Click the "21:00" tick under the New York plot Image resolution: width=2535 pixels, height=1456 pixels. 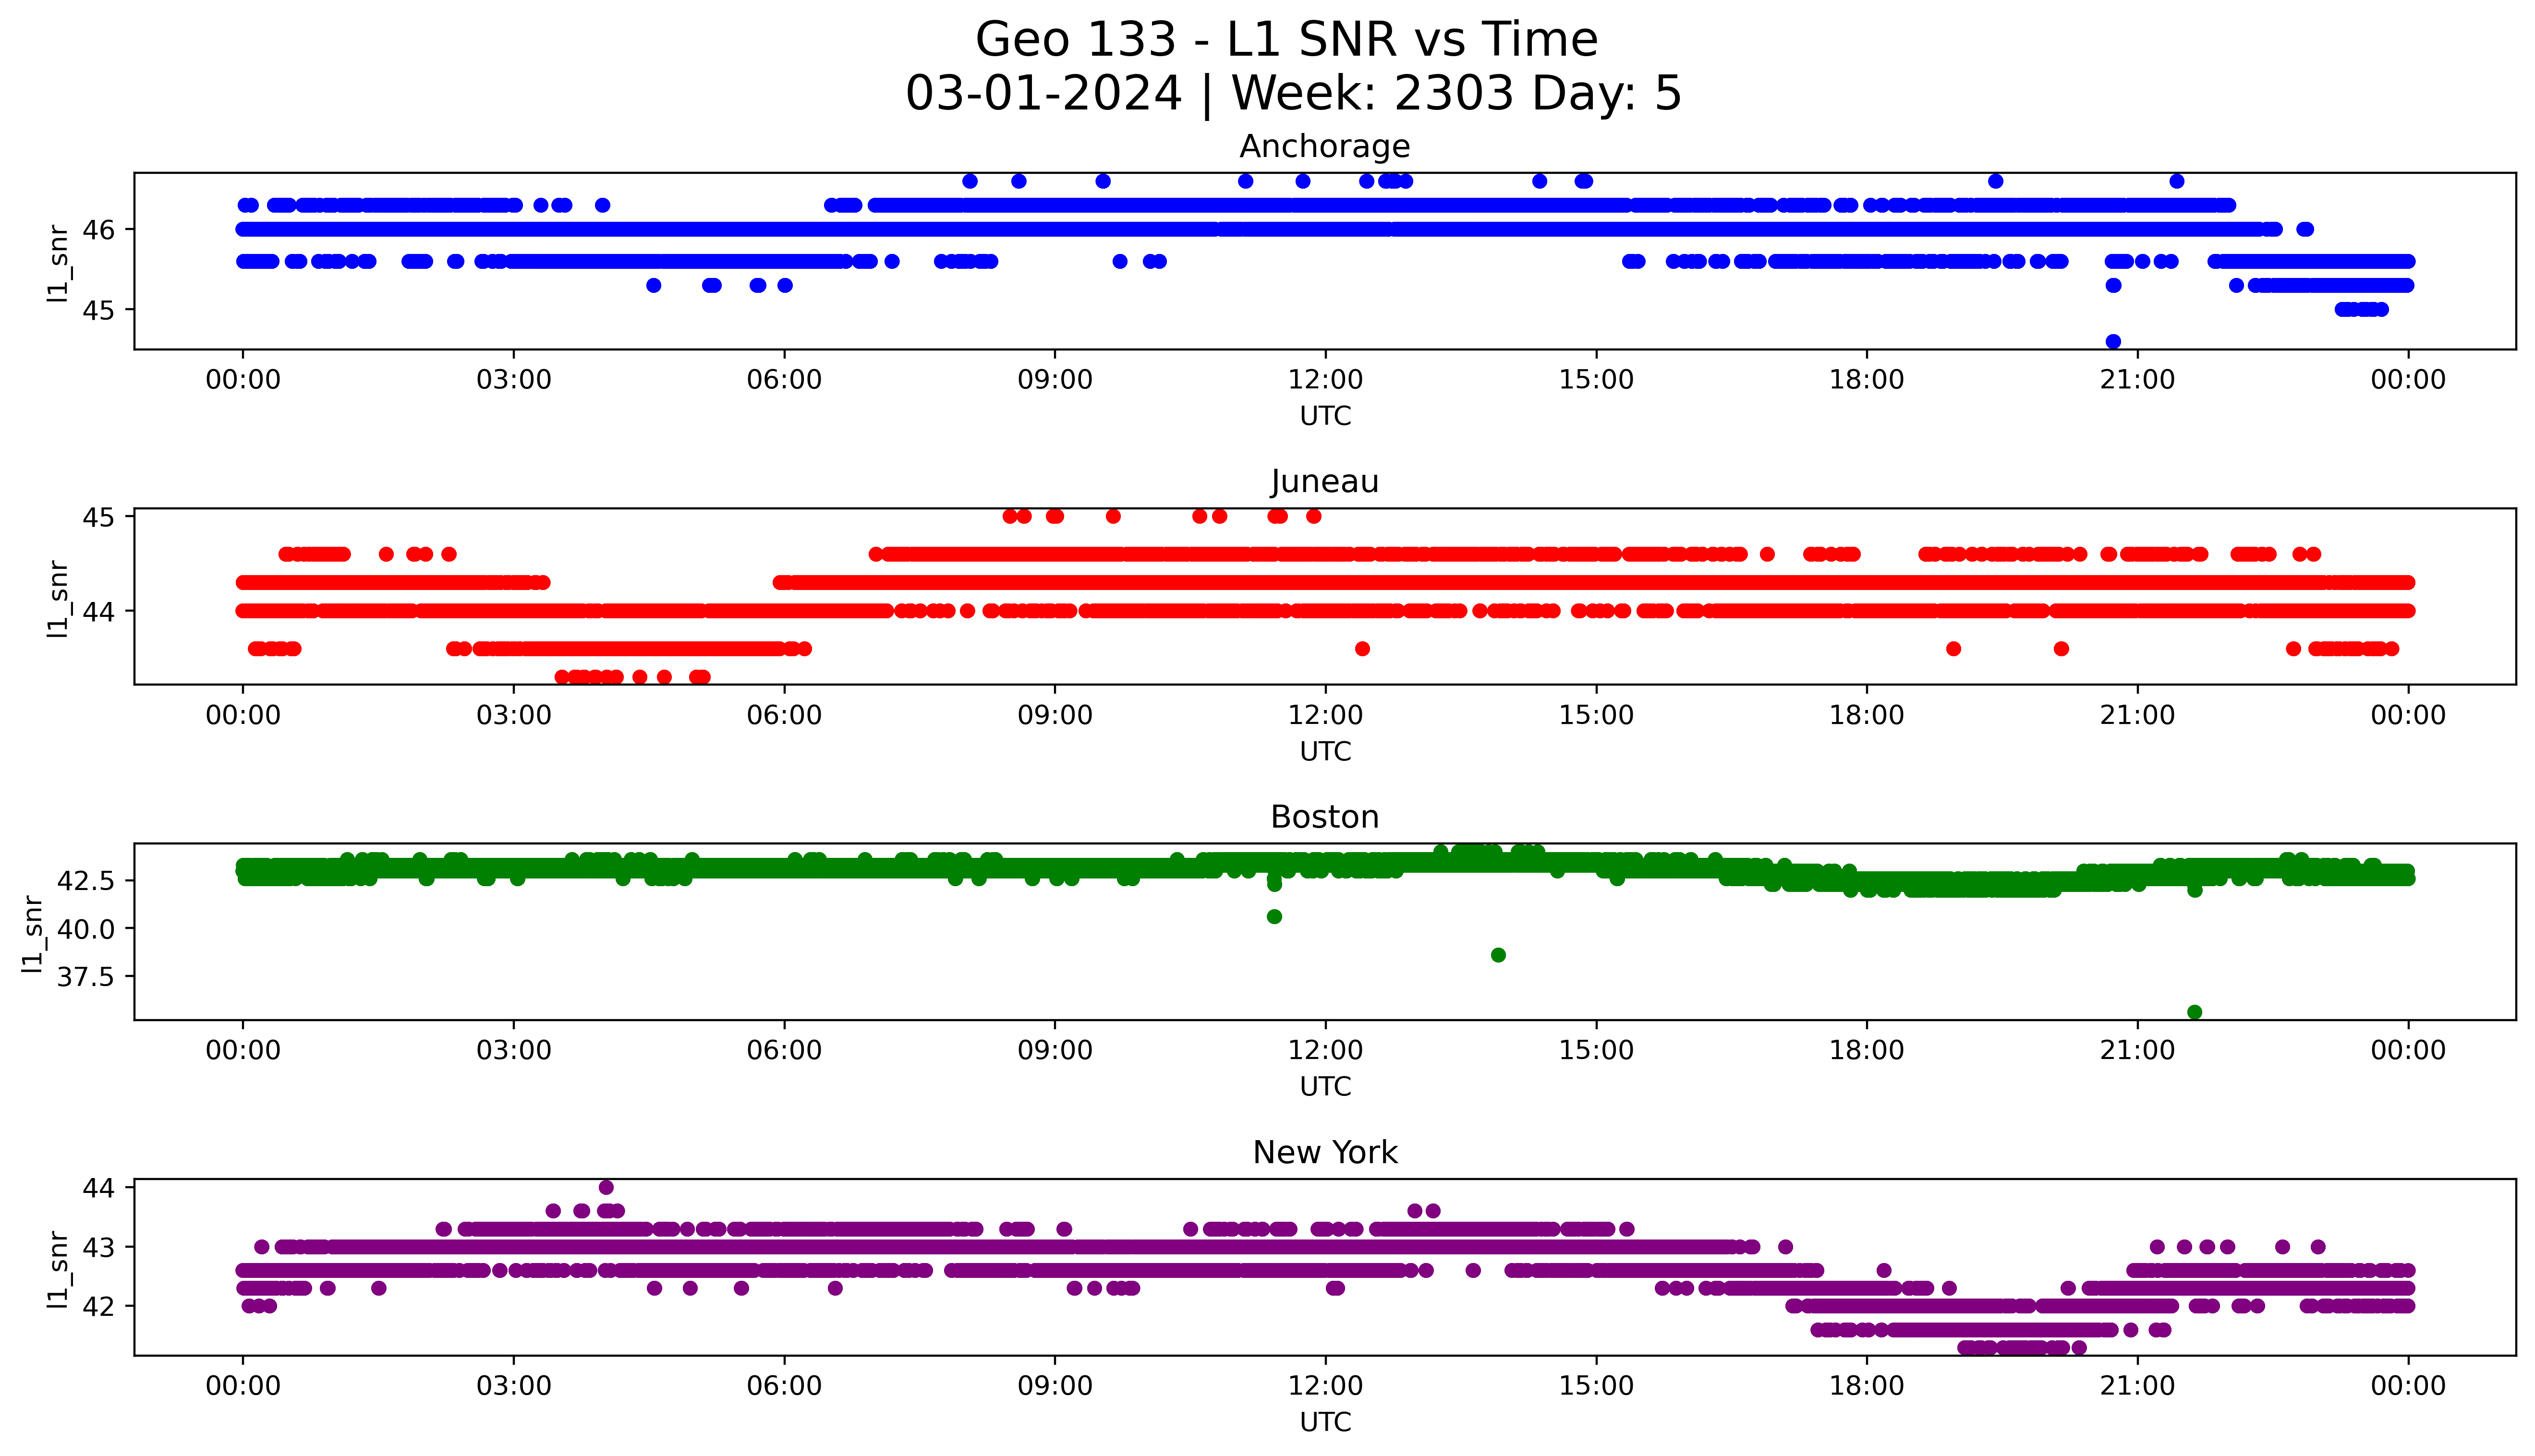point(2138,1386)
